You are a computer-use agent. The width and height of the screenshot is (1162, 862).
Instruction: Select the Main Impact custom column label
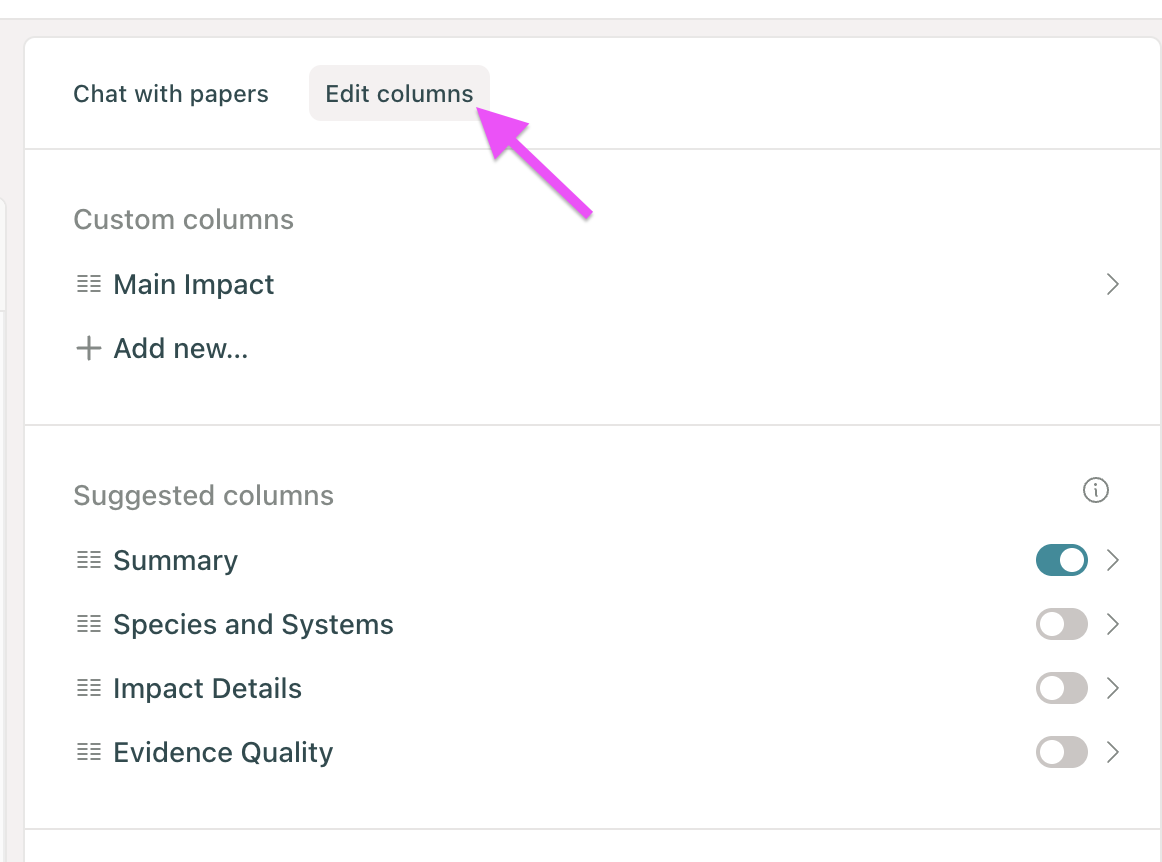pyautogui.click(x=194, y=285)
